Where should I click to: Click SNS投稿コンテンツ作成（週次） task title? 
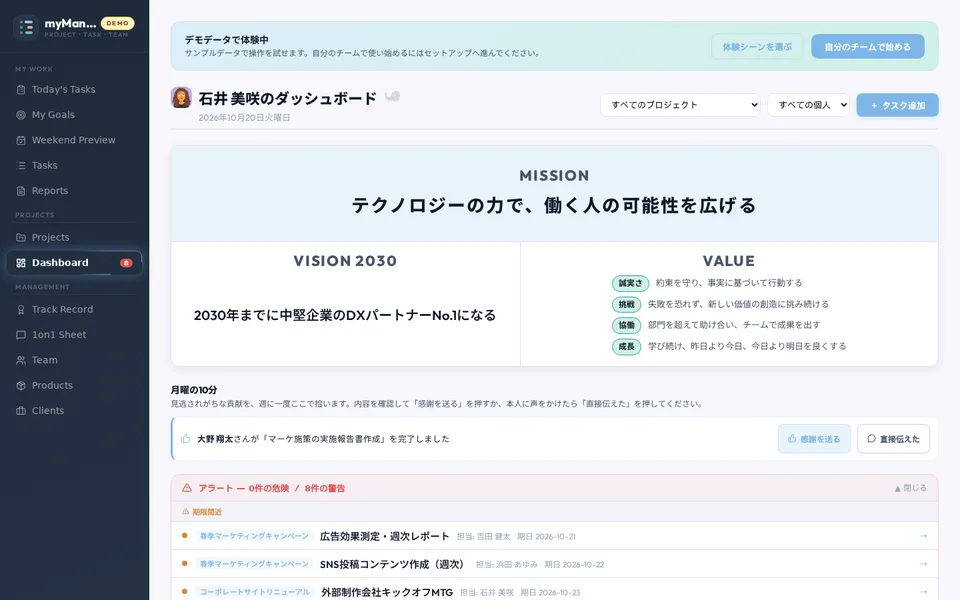394,564
